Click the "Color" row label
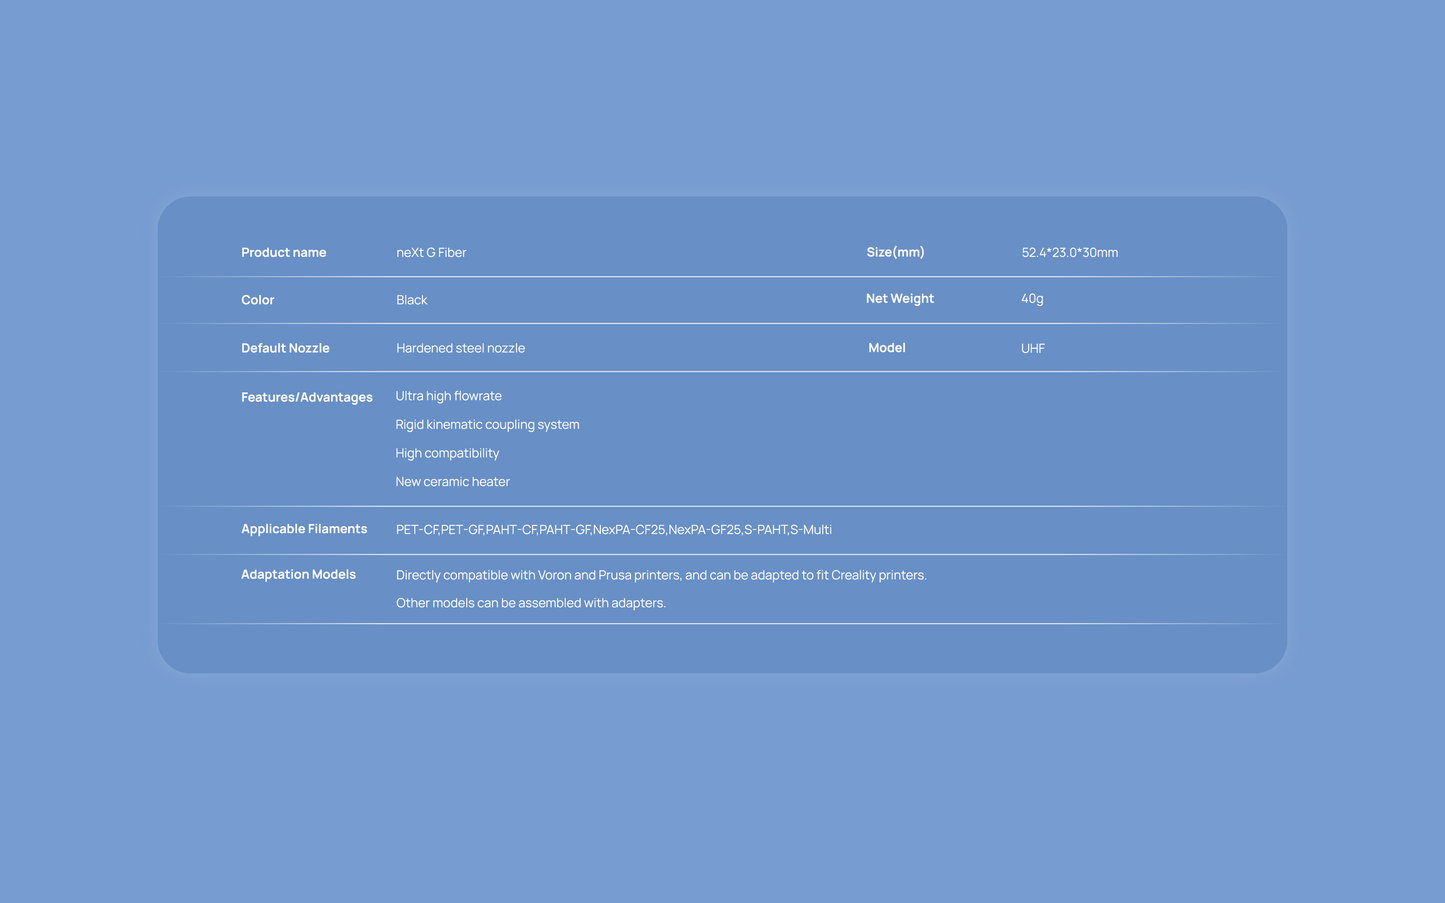Screen dimensions: 1445x903 (x=257, y=300)
